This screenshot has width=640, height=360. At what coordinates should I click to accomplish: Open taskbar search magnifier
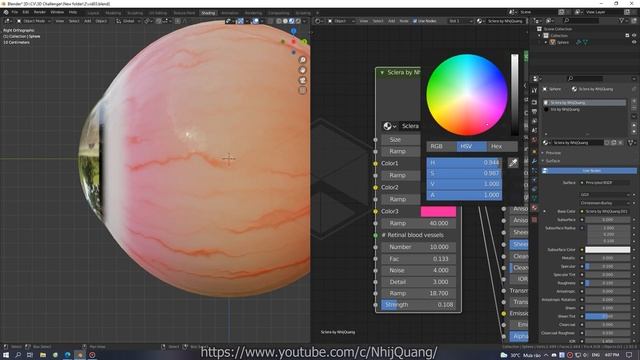coord(18,355)
